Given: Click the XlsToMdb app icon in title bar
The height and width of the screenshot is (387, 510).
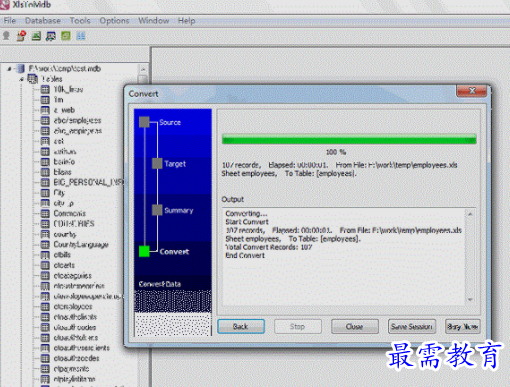Looking at the screenshot, I should coord(5,5).
